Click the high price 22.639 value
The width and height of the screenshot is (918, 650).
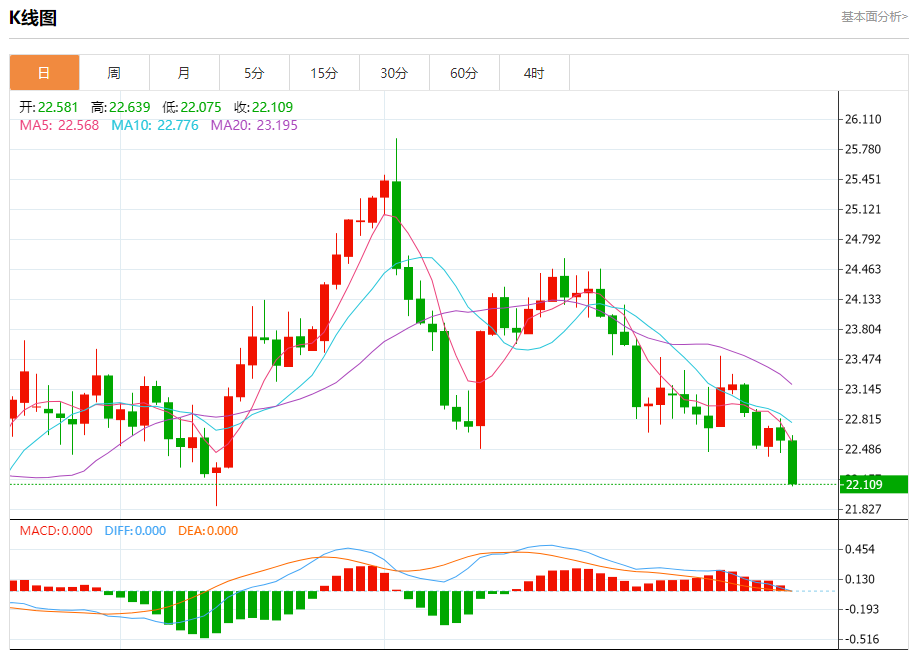point(129,107)
